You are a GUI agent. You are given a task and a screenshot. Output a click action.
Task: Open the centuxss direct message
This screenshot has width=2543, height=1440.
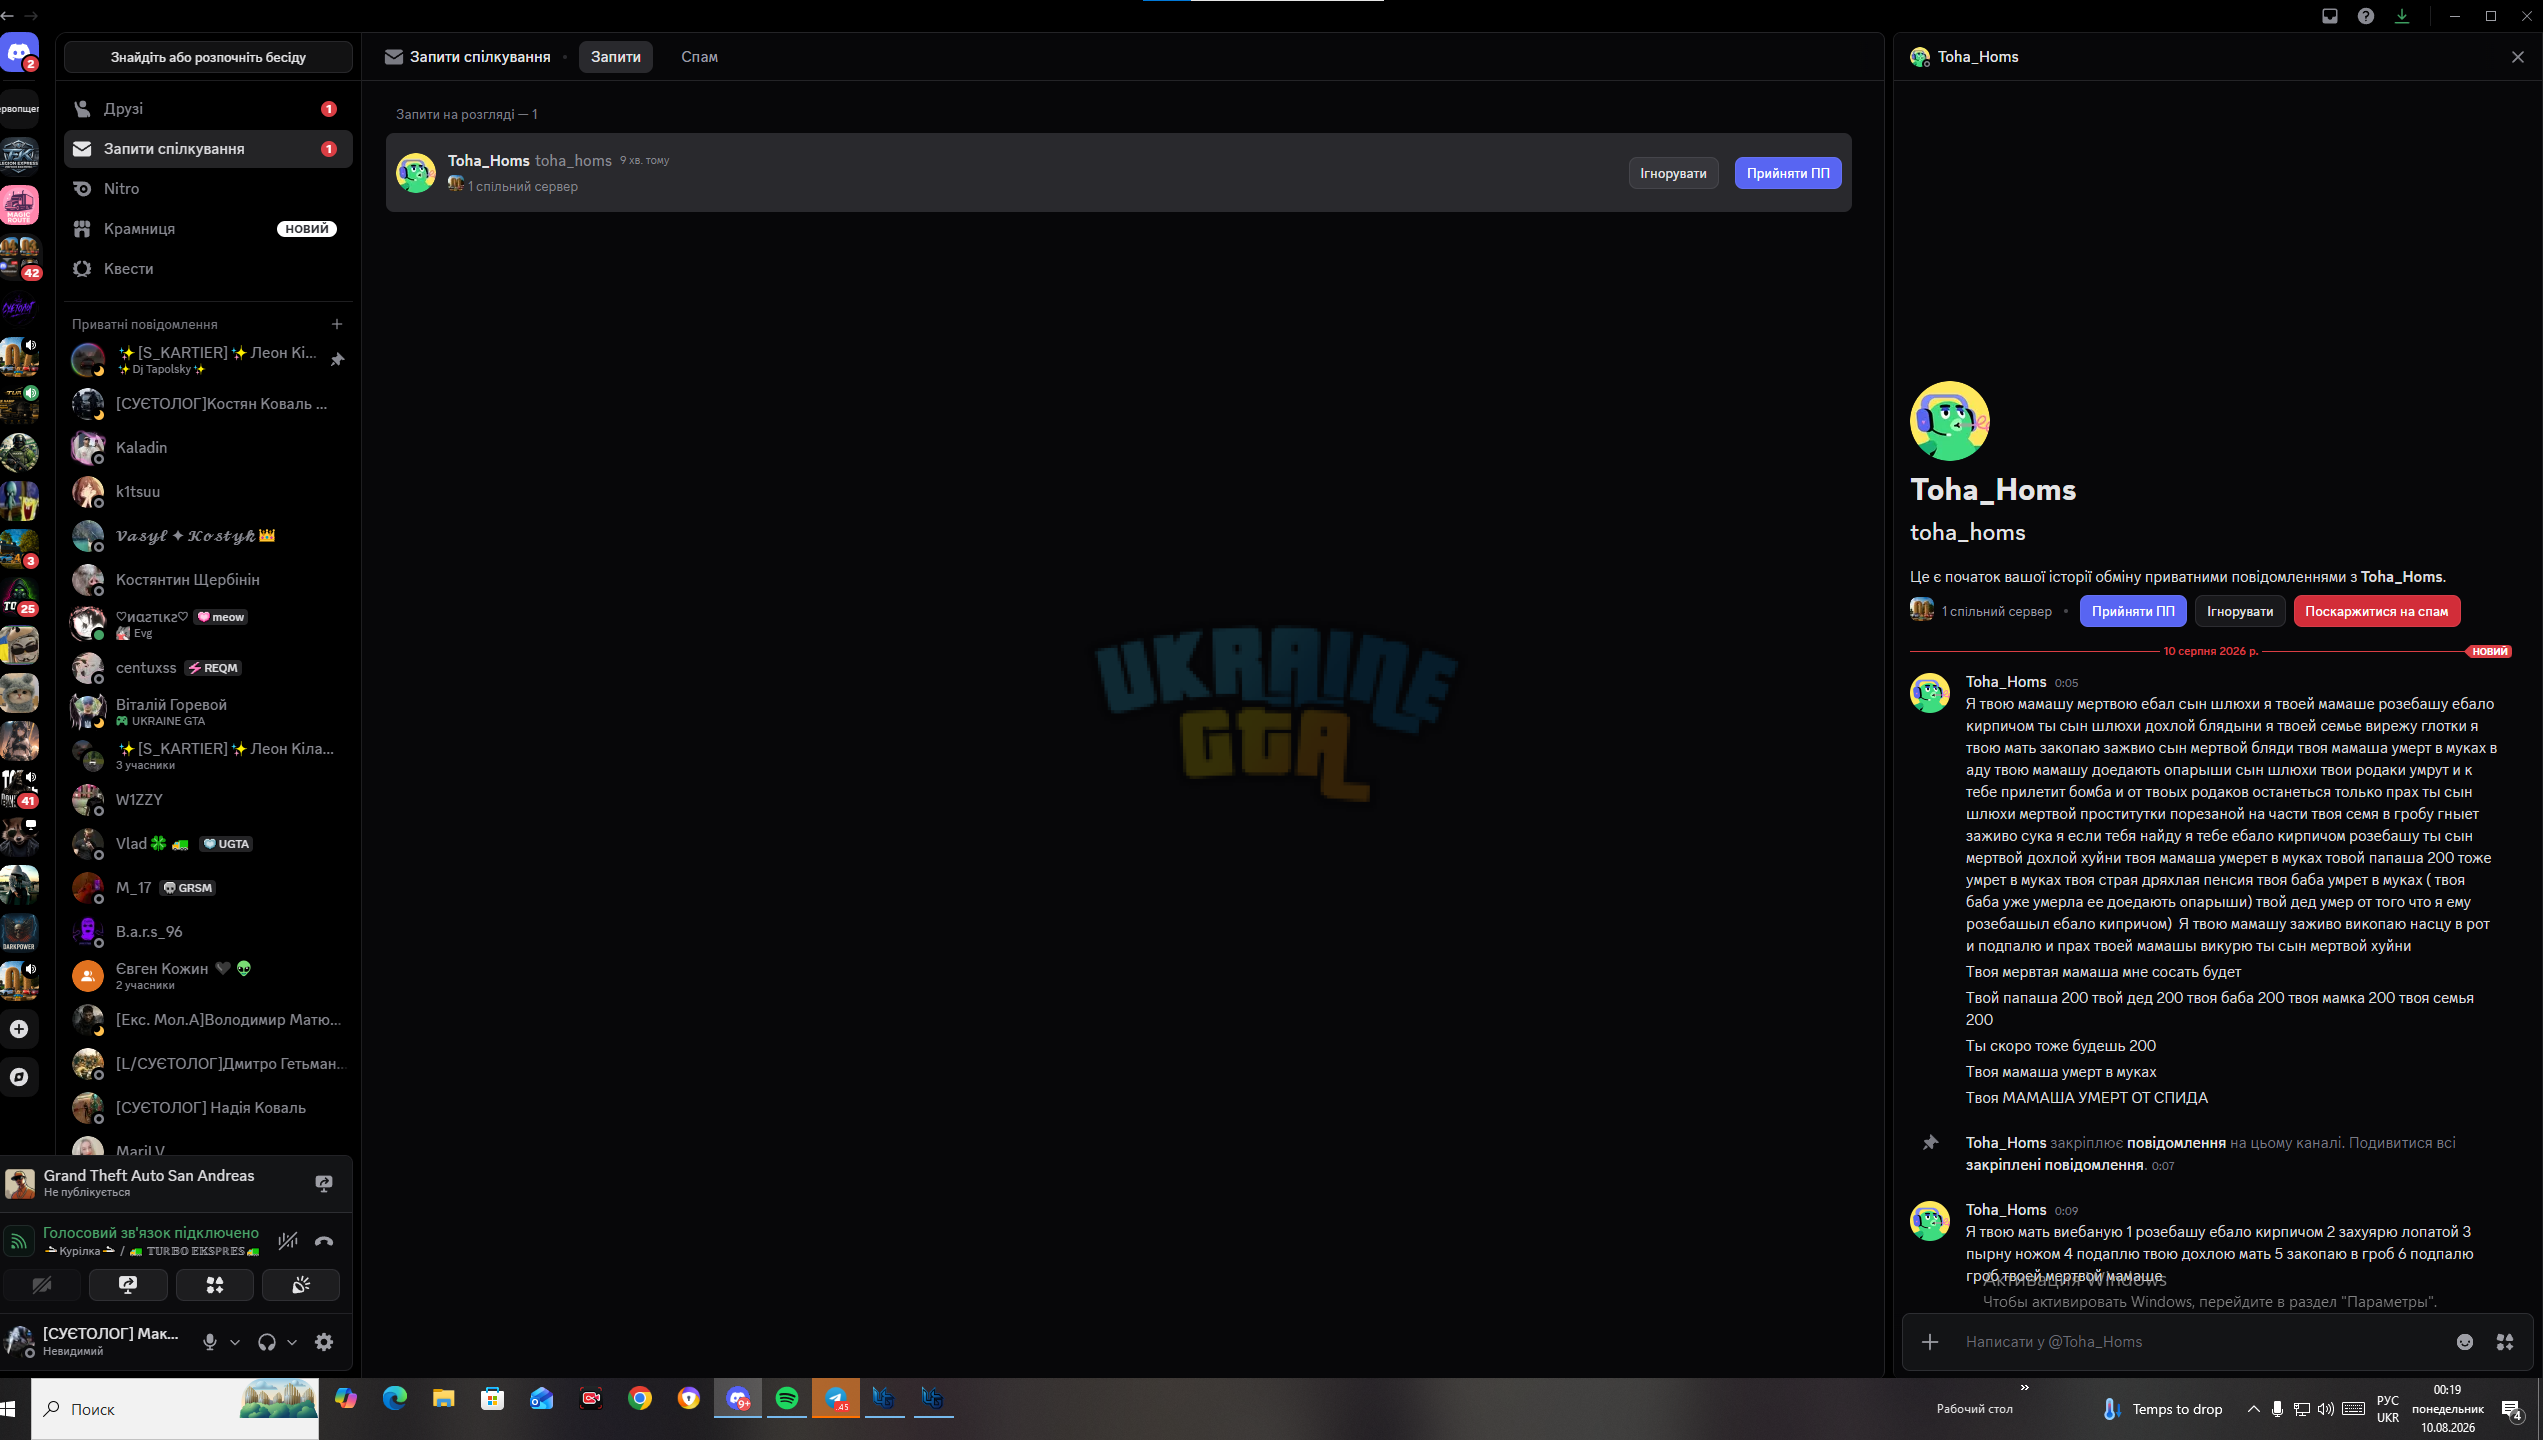(x=208, y=668)
